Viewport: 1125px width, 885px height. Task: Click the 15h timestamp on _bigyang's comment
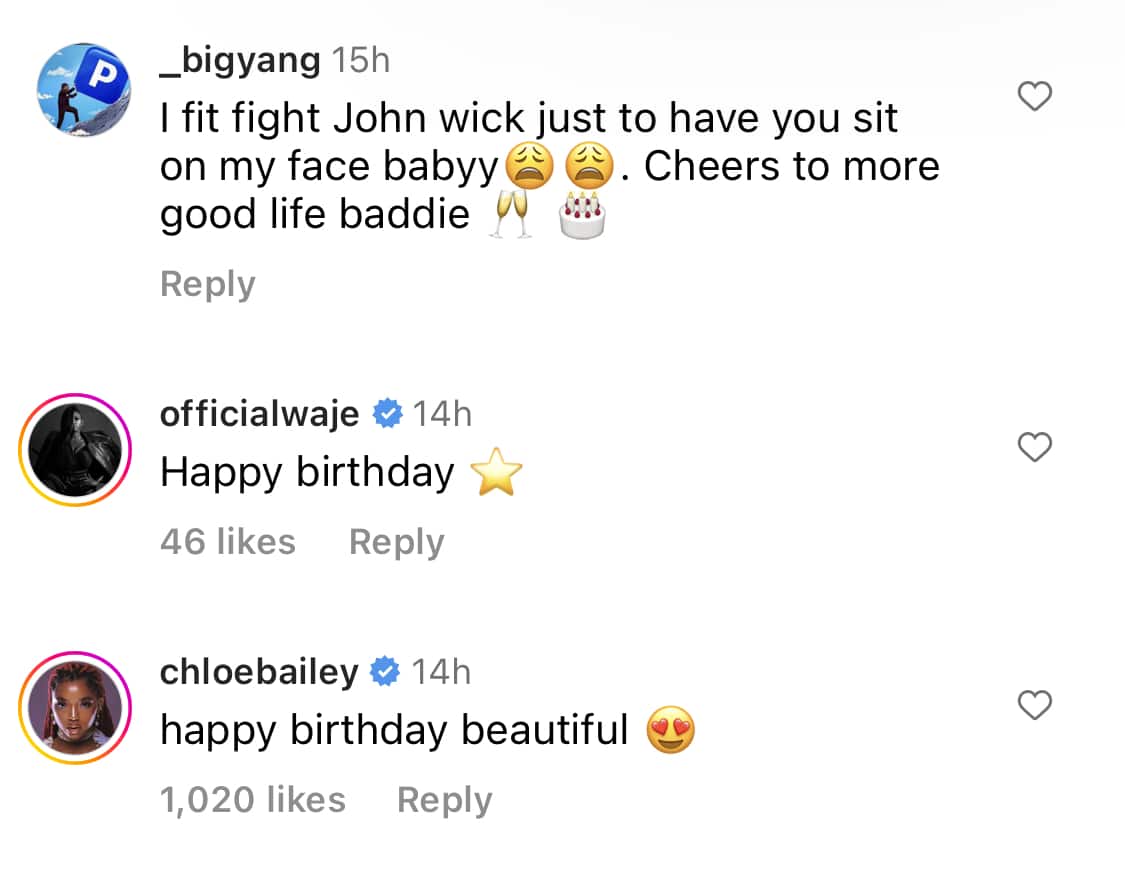360,61
